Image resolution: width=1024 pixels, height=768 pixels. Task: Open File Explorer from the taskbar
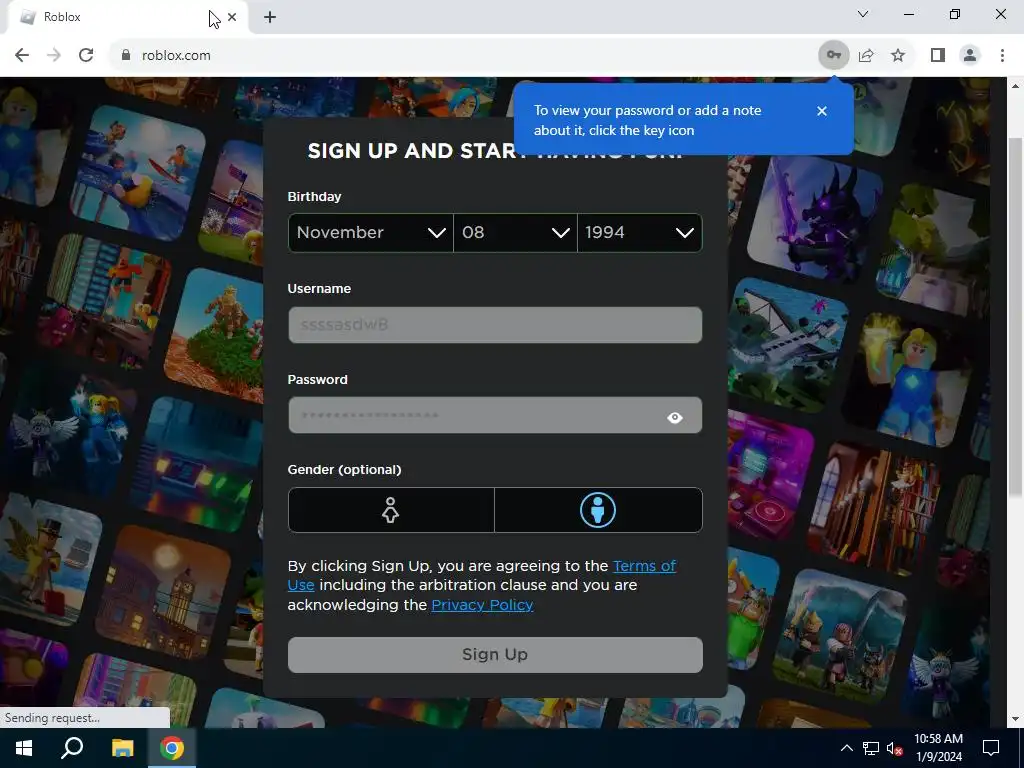point(122,748)
